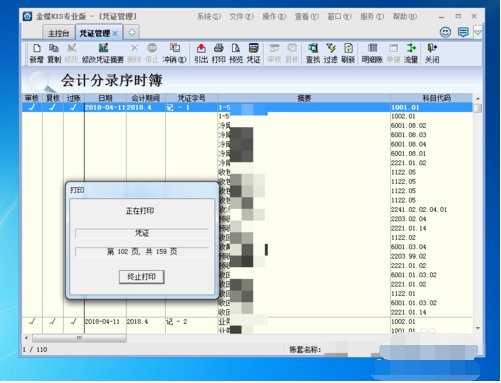This screenshot has height=383, width=501.
Task: Click the 引出 export toolbar icon
Action: 201,53
